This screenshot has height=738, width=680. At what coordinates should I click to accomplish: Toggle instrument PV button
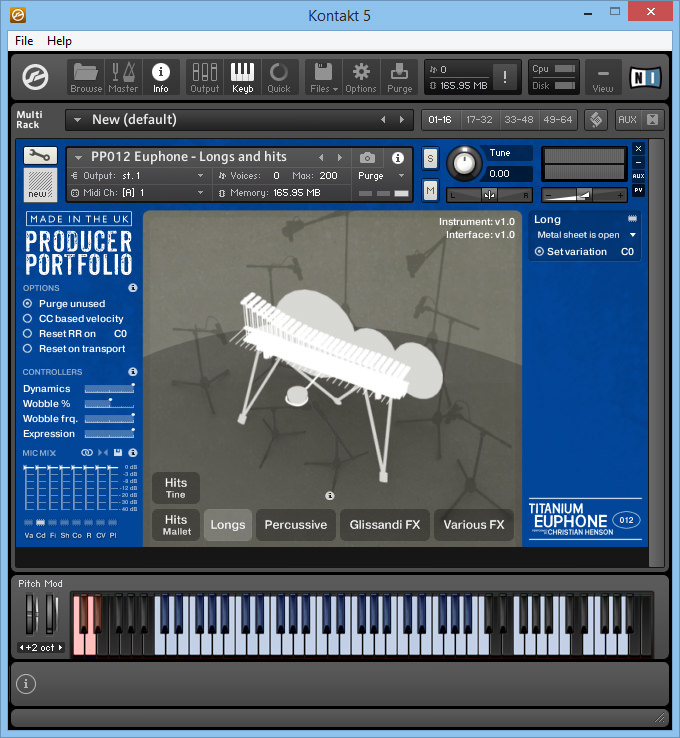[639, 190]
